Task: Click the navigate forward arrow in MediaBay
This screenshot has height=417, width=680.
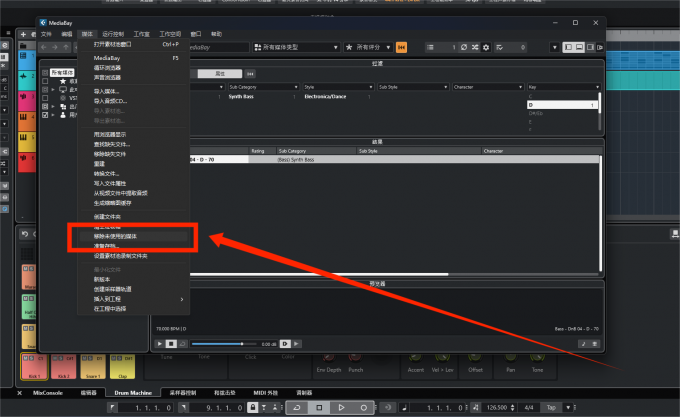Action: [55, 47]
